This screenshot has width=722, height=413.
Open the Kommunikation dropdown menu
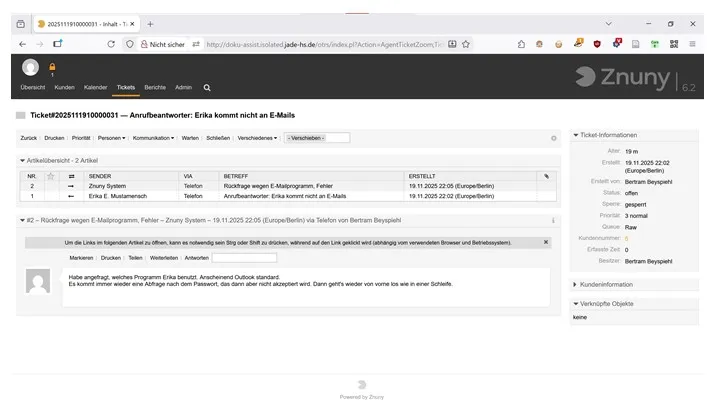(153, 138)
